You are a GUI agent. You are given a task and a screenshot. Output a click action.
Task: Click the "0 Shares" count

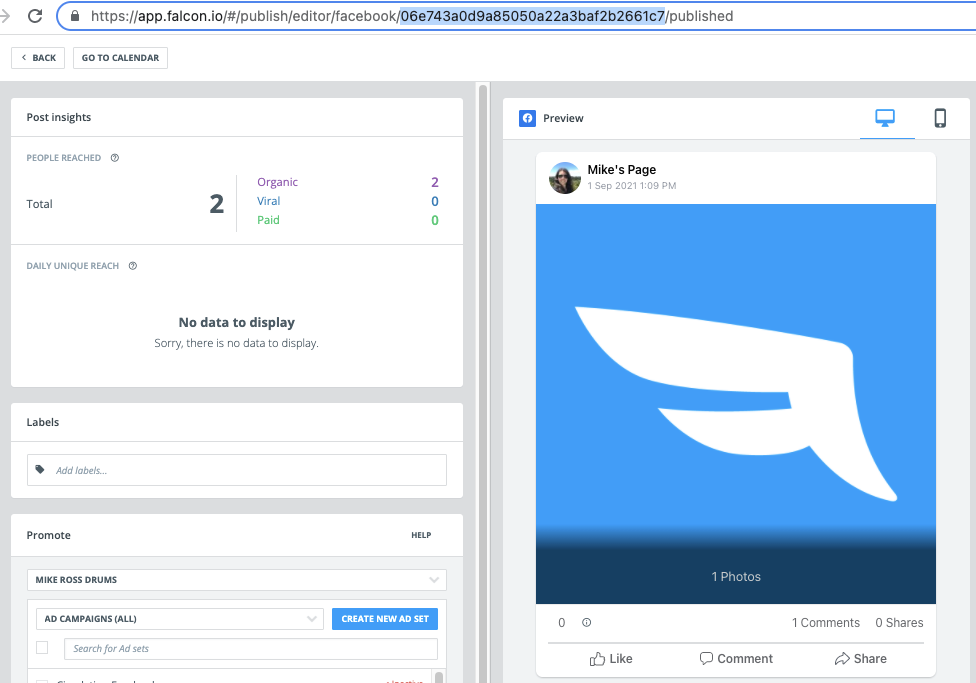899,623
